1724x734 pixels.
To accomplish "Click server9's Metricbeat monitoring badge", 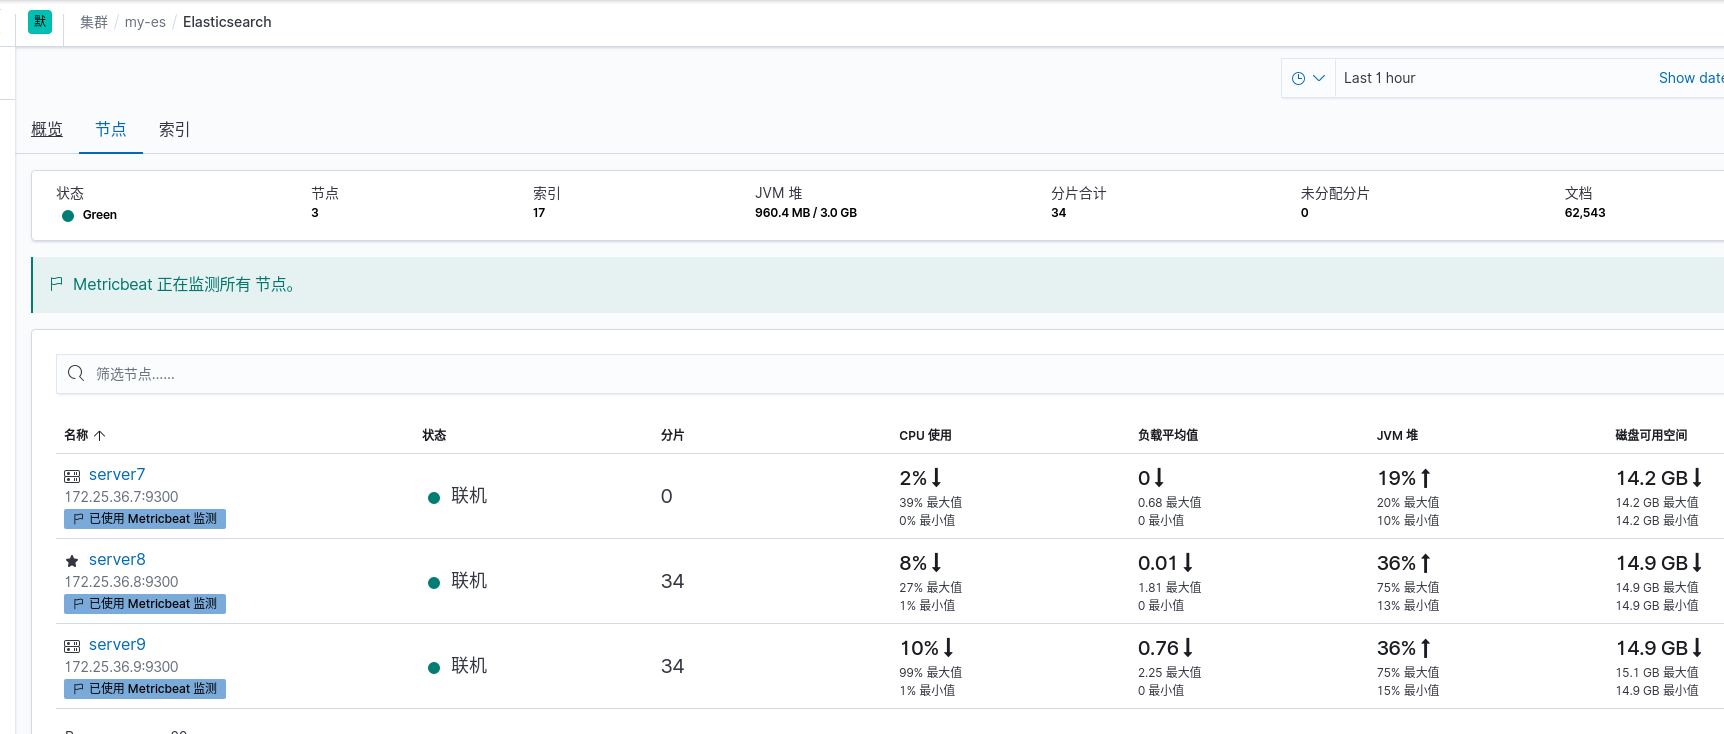I will (x=145, y=689).
